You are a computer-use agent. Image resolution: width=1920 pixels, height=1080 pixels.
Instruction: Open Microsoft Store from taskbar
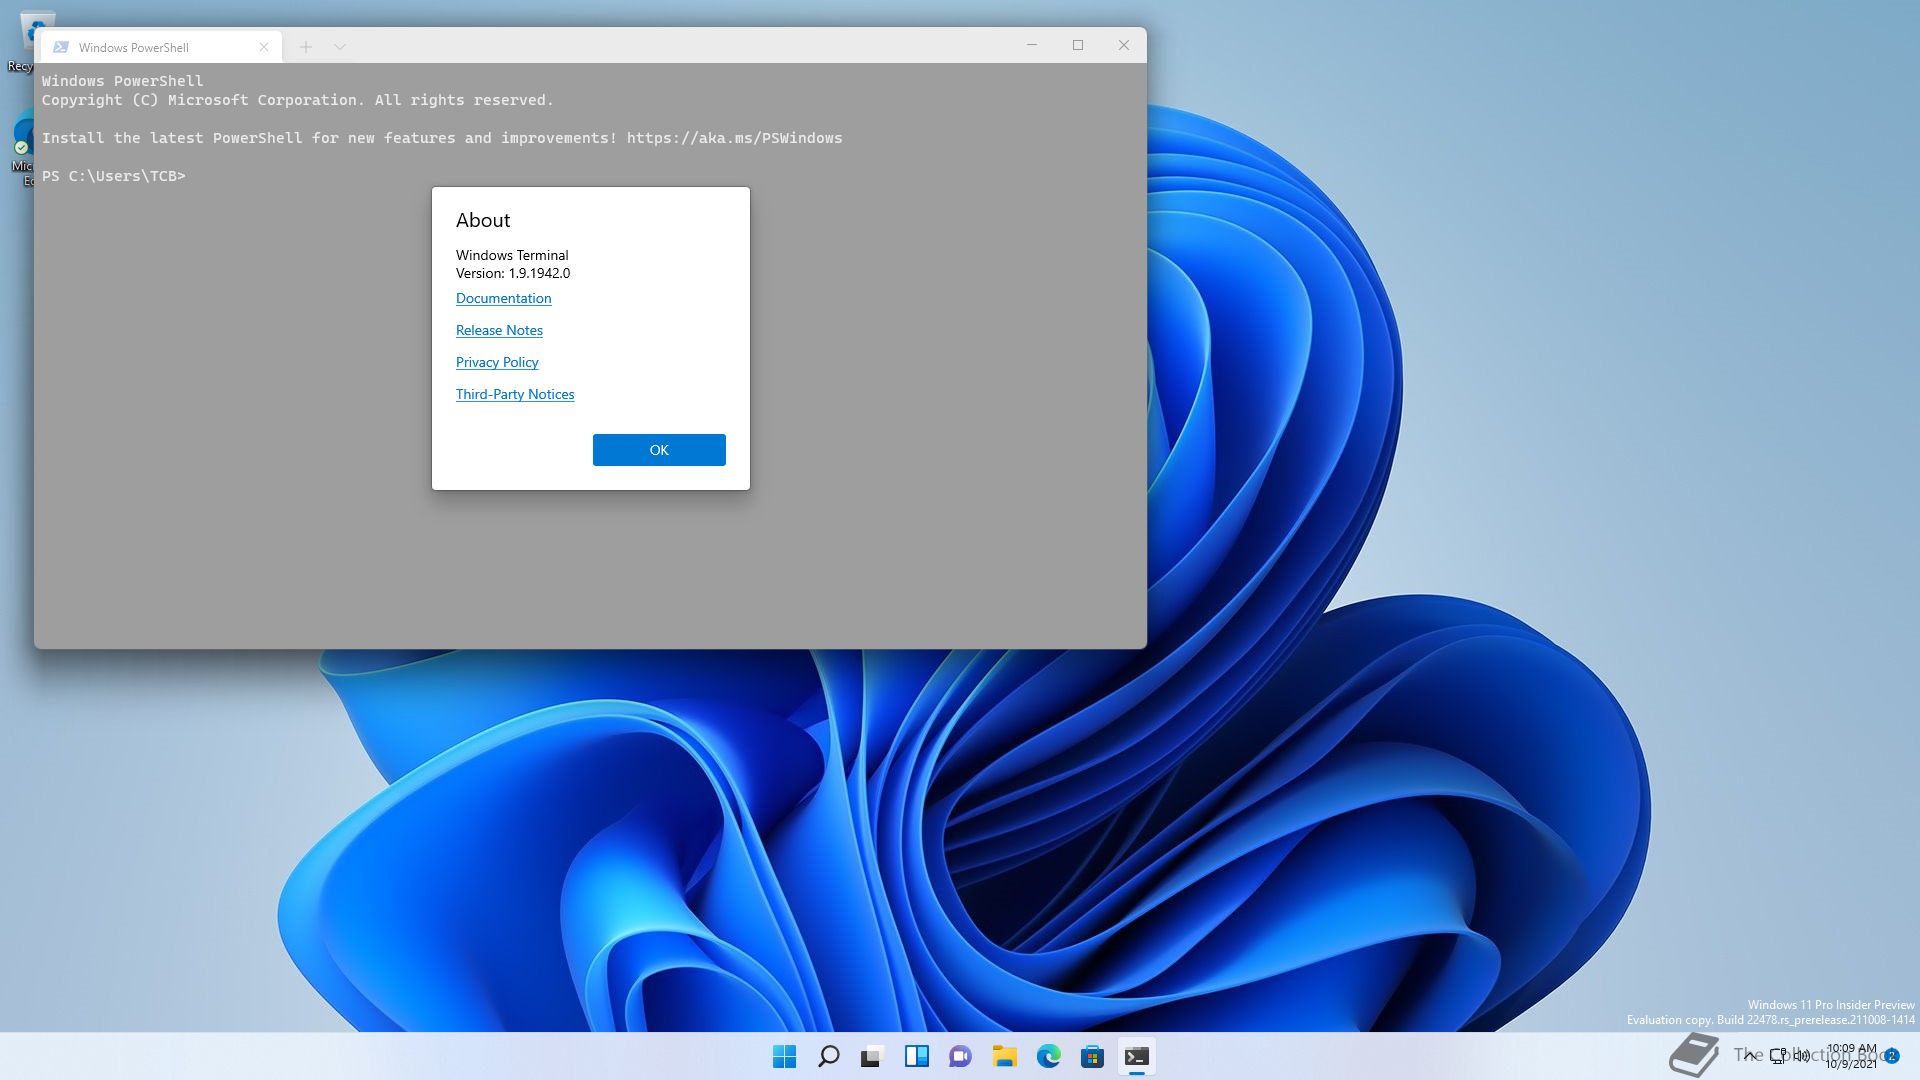[x=1093, y=1056]
